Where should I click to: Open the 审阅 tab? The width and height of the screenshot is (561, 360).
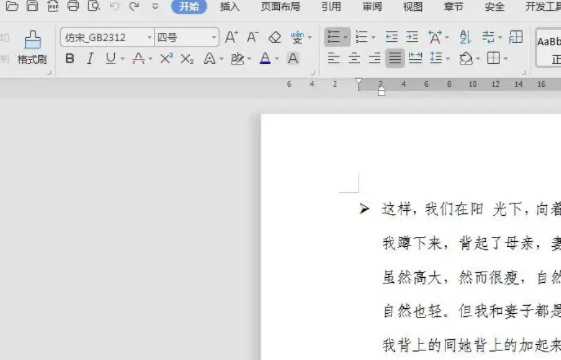point(372,6)
